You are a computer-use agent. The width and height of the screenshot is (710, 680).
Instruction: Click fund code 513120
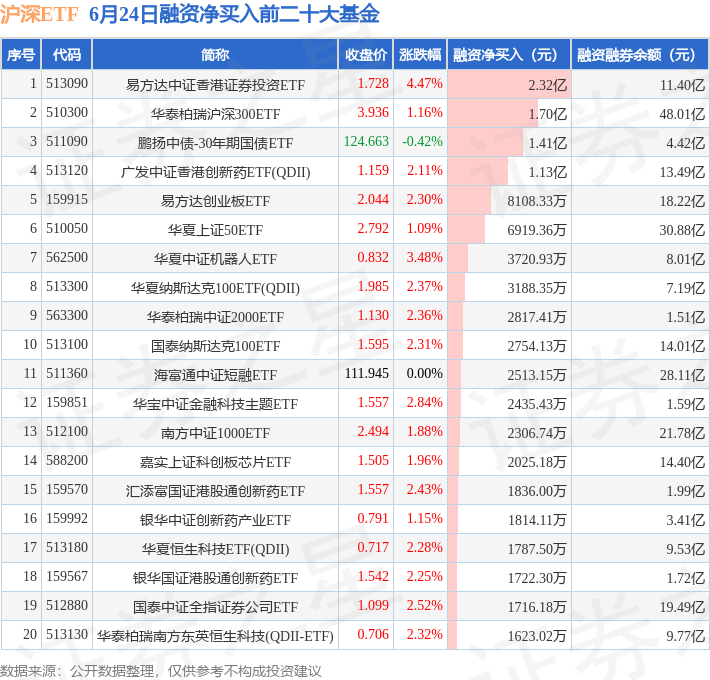coord(67,171)
